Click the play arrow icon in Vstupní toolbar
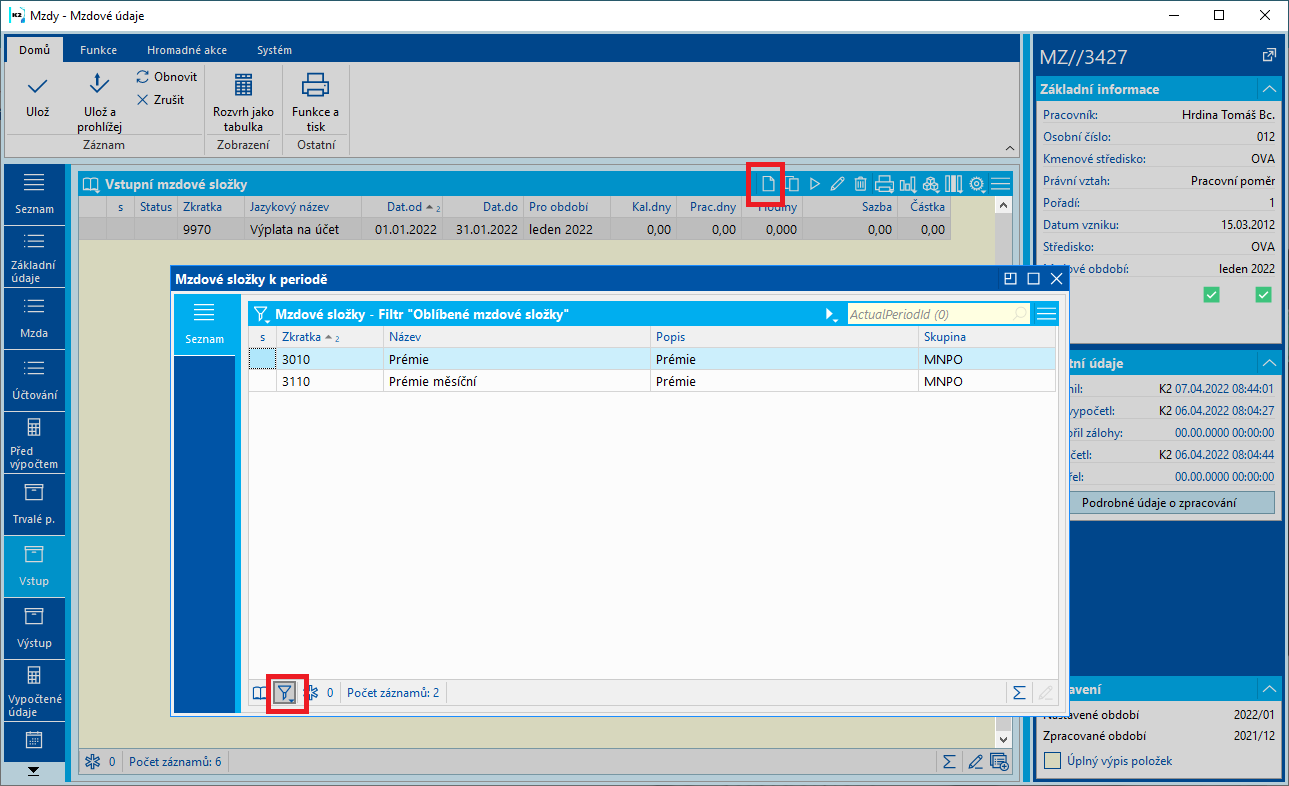Image resolution: width=1289 pixels, height=786 pixels. tap(815, 184)
